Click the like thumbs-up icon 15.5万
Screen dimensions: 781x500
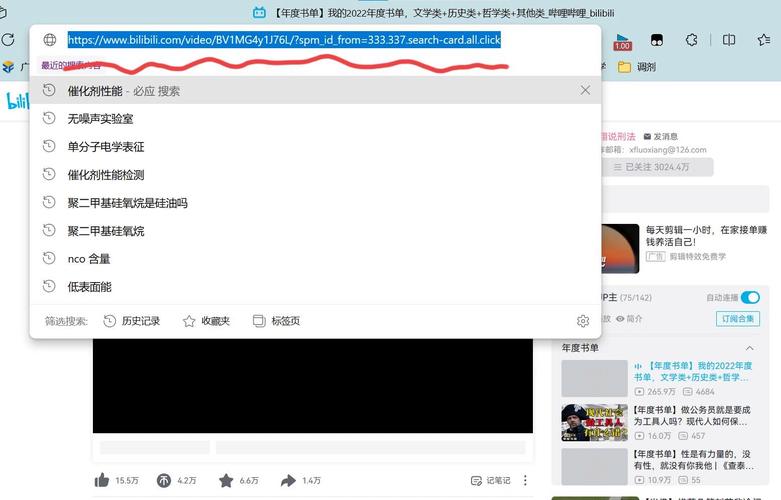pyautogui.click(x=102, y=481)
